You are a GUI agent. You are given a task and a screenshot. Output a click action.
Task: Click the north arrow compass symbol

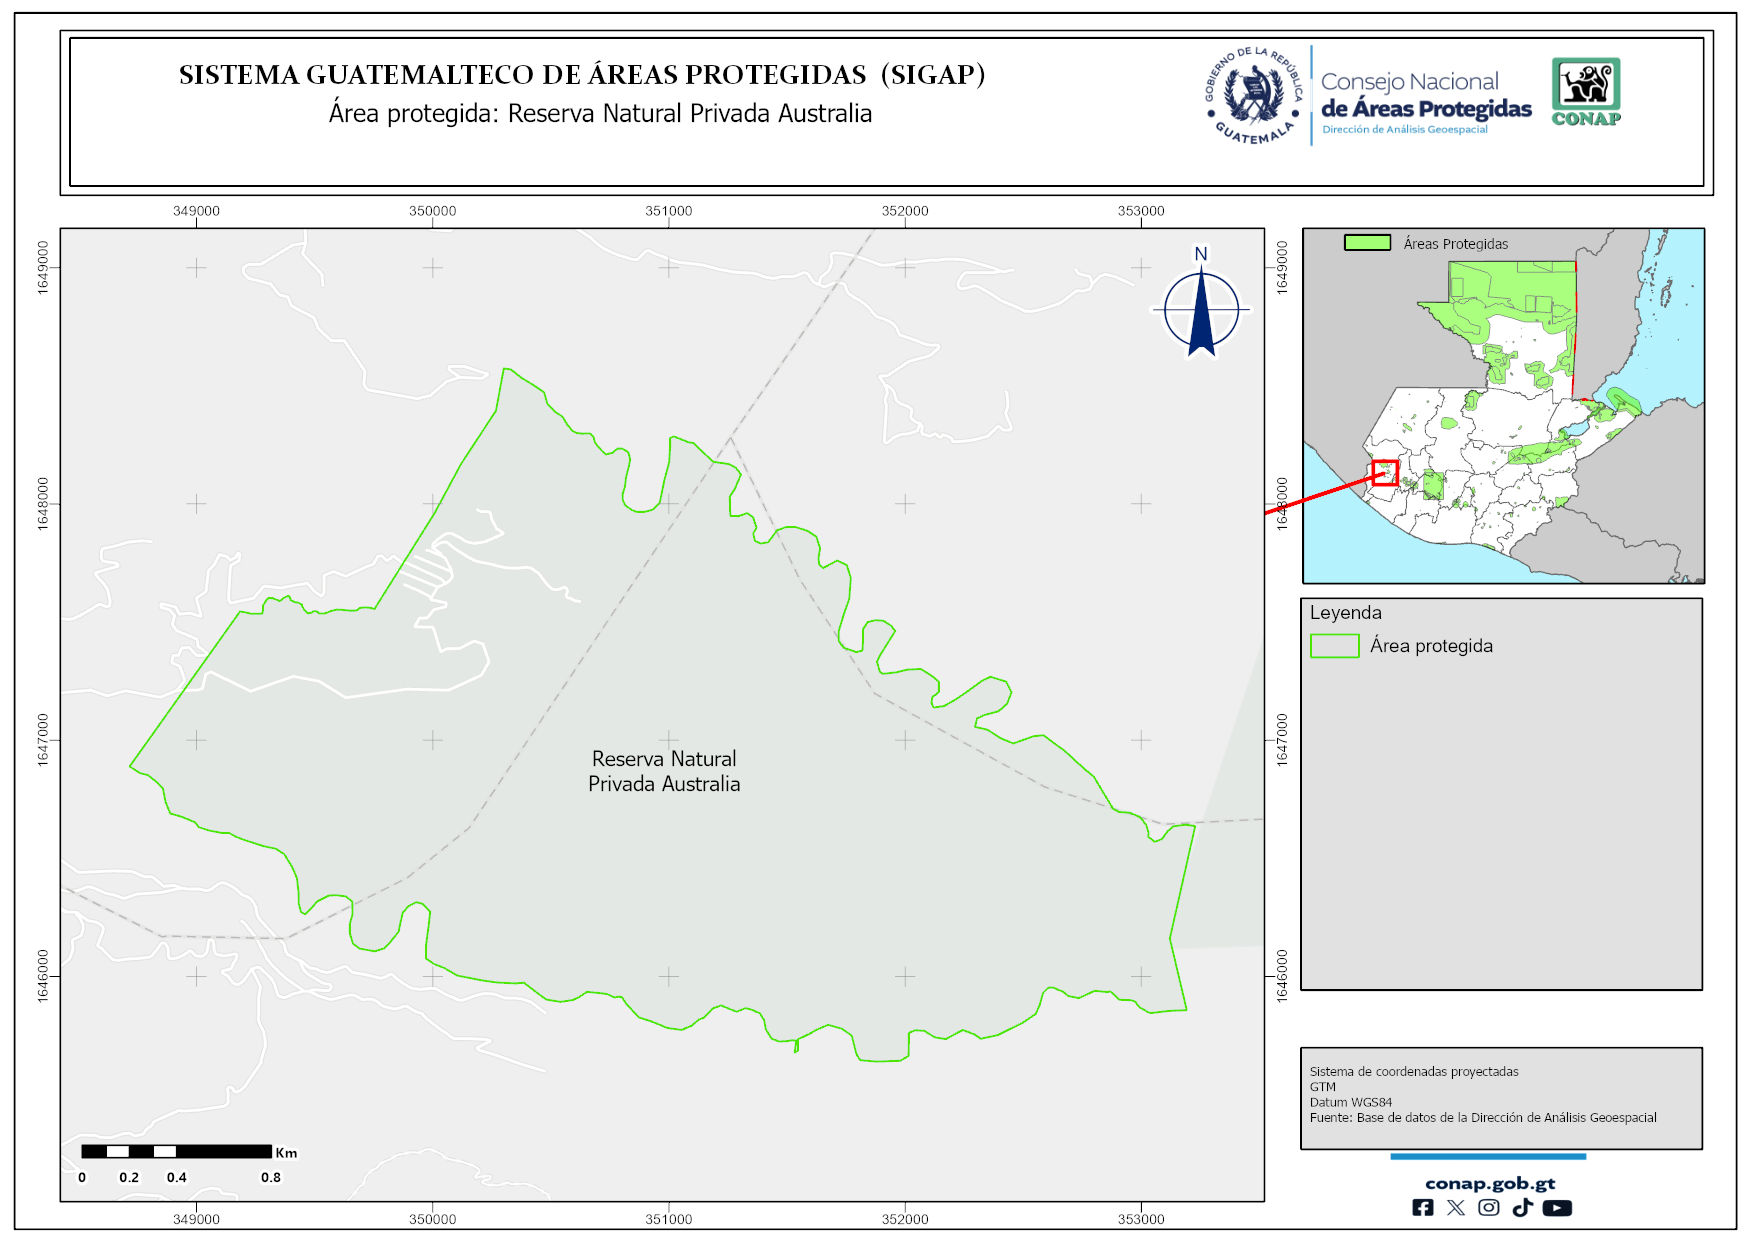[1201, 309]
